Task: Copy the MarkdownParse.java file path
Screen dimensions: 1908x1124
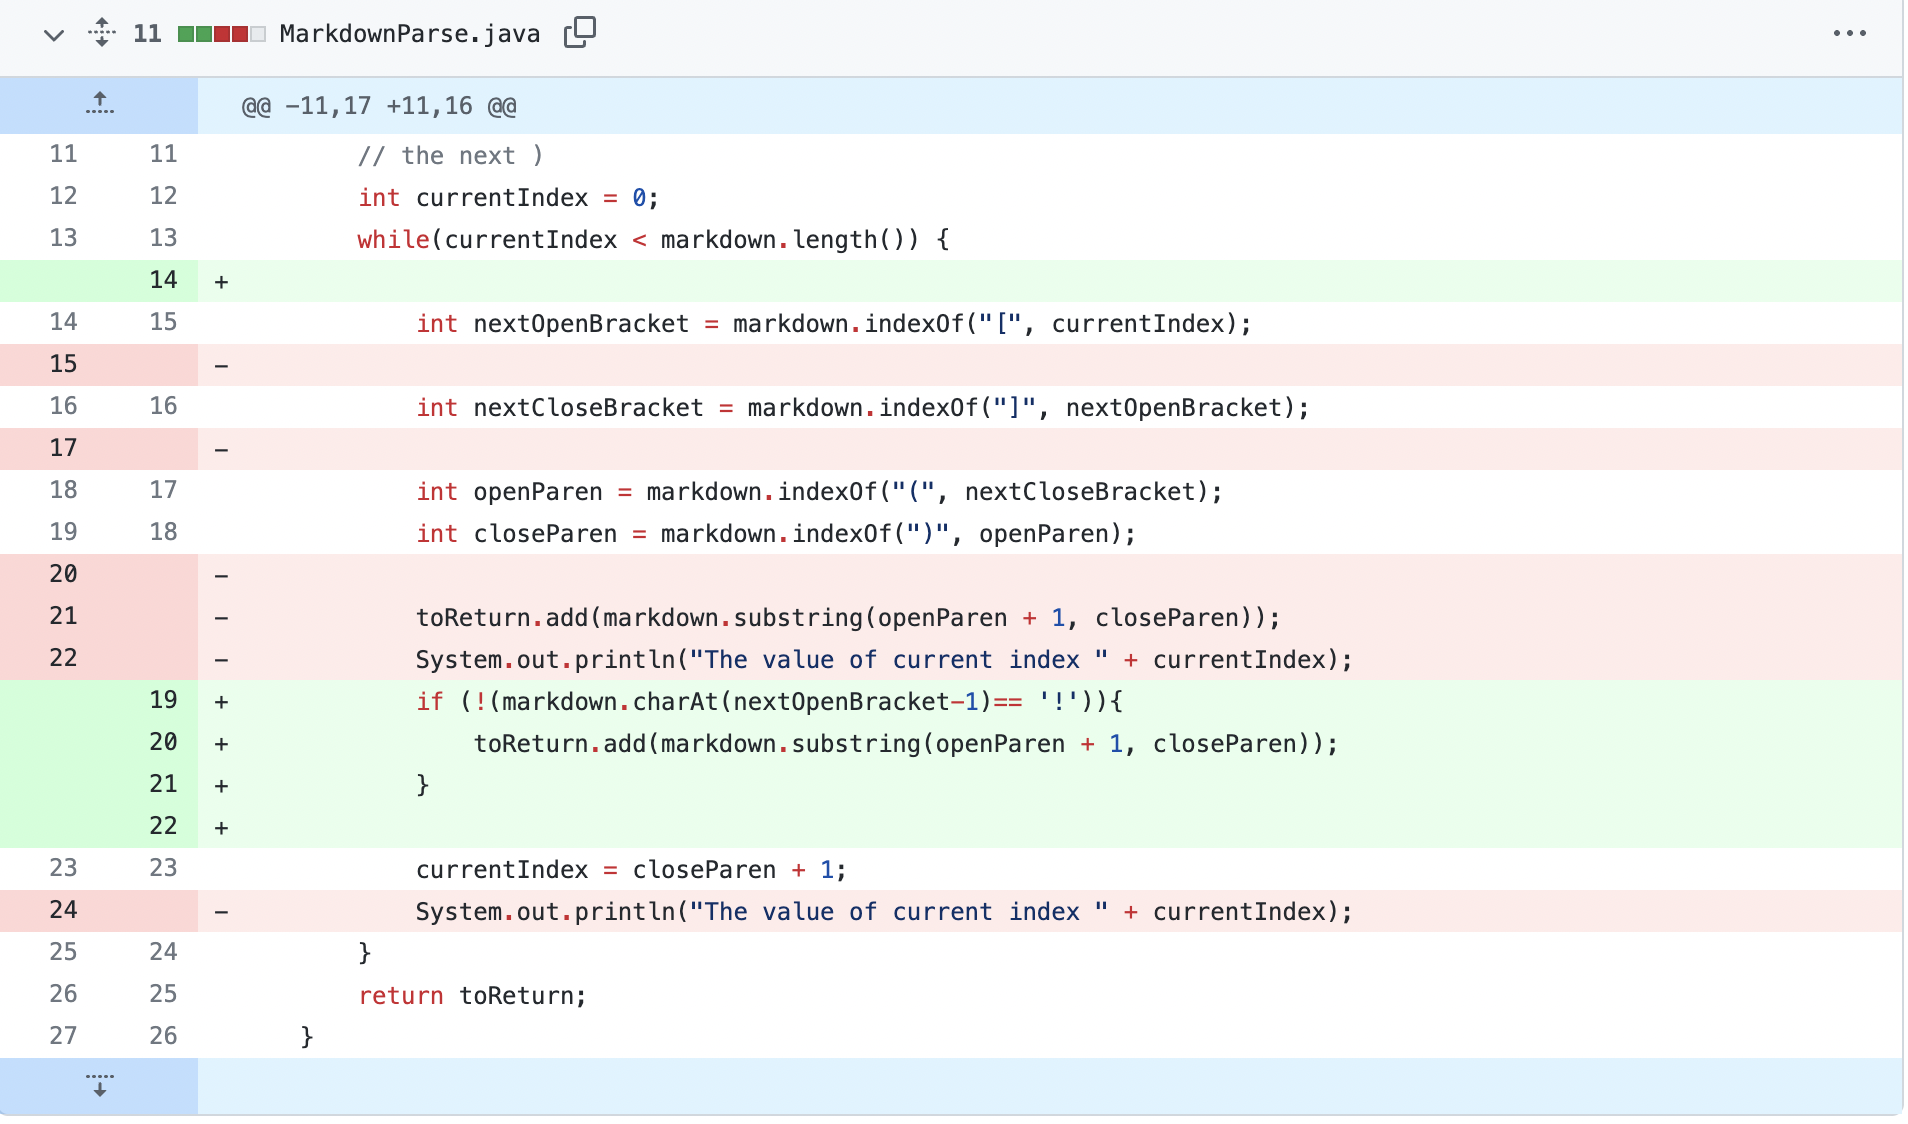Action: (579, 33)
